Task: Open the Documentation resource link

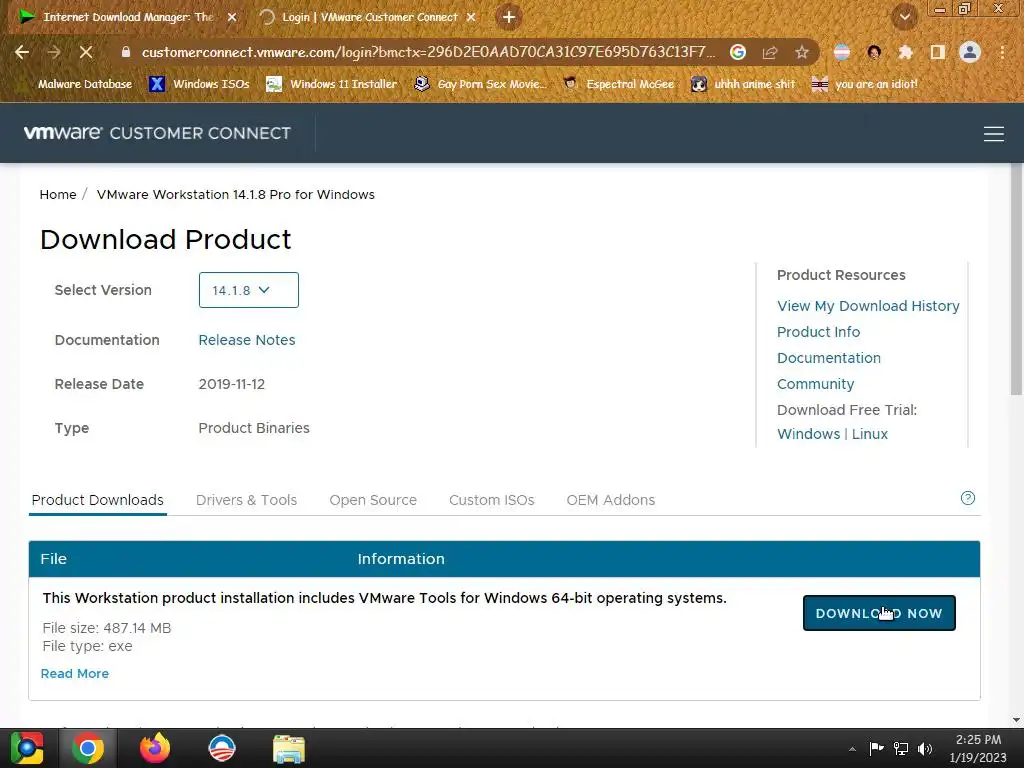Action: tap(829, 358)
